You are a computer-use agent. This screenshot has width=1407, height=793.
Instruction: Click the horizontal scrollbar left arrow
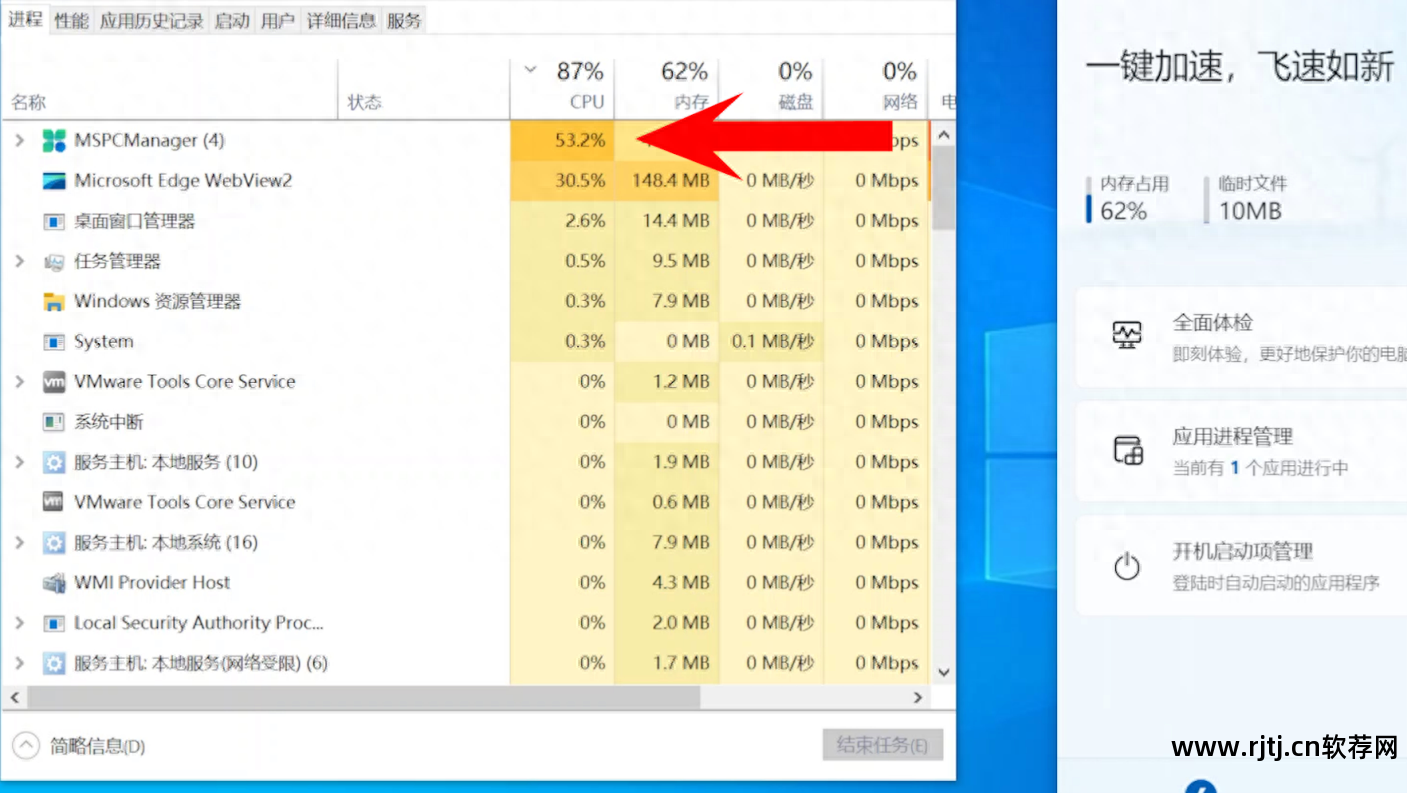click(x=14, y=697)
